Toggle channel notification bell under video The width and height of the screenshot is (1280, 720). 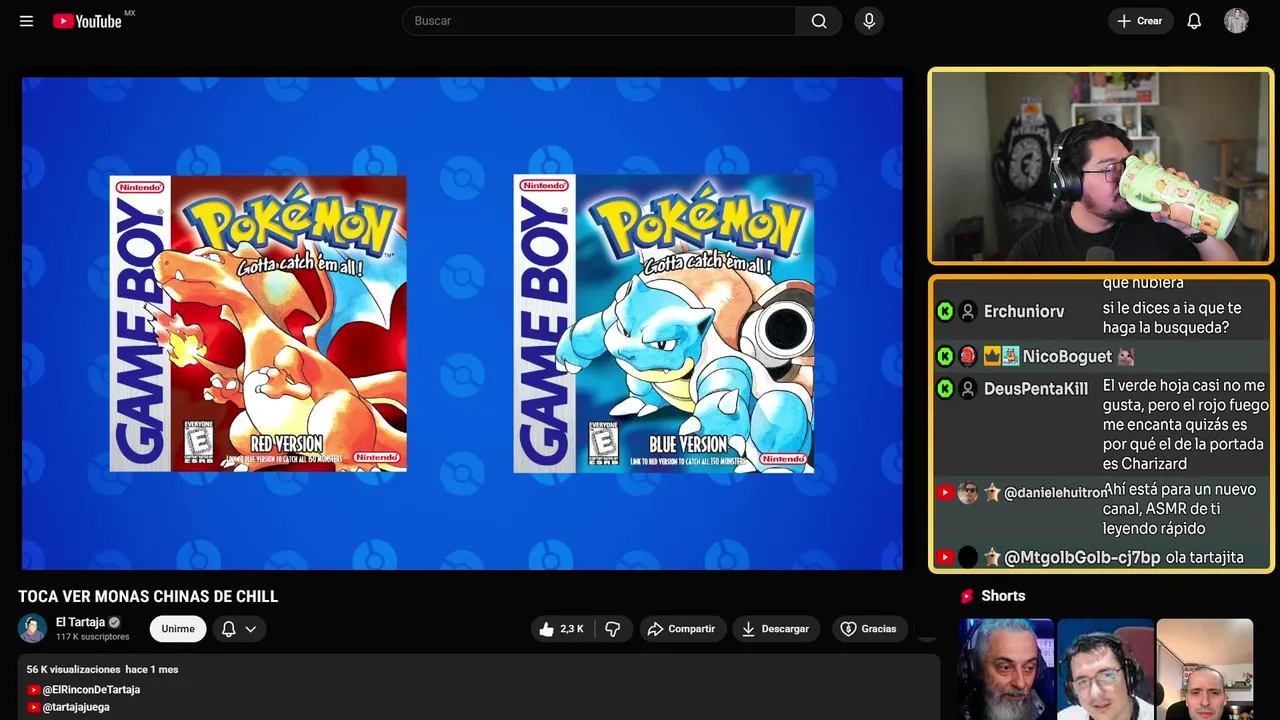point(229,629)
